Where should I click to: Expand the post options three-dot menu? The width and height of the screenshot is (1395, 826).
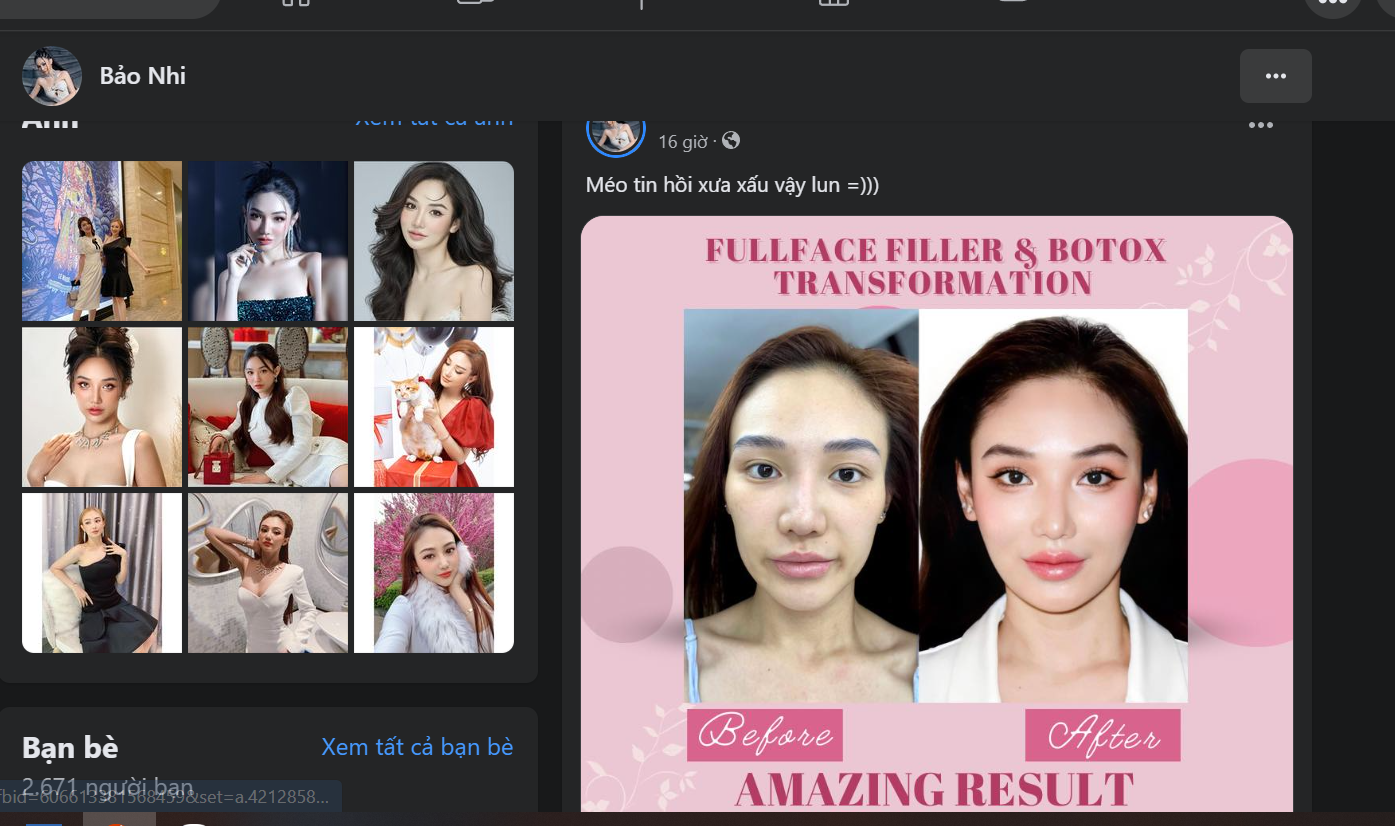coord(1260,125)
